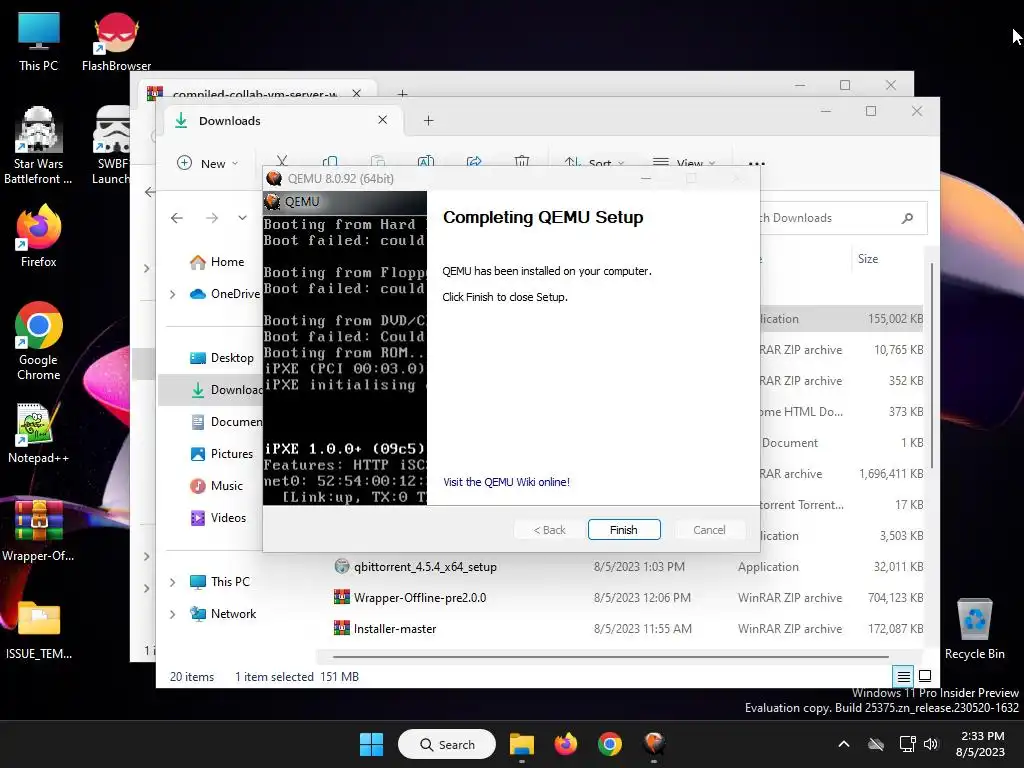
Task: Expand the Network tree node
Action: [x=172, y=614]
